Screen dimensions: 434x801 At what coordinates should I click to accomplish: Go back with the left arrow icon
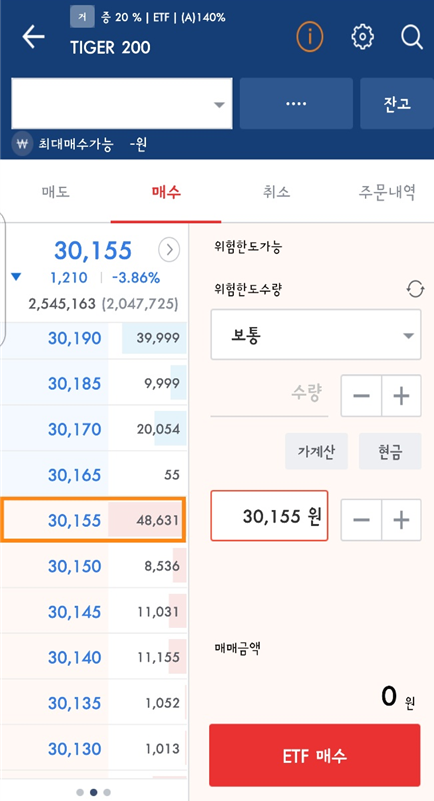(33, 37)
